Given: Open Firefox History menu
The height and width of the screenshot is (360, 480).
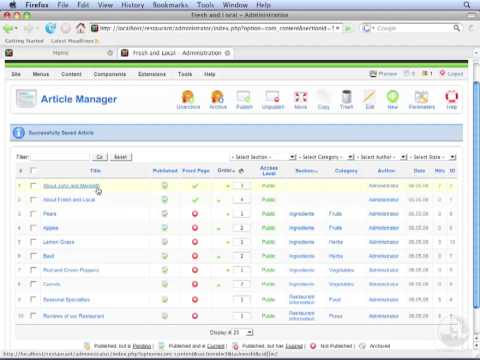Looking at the screenshot, I should (132, 5).
